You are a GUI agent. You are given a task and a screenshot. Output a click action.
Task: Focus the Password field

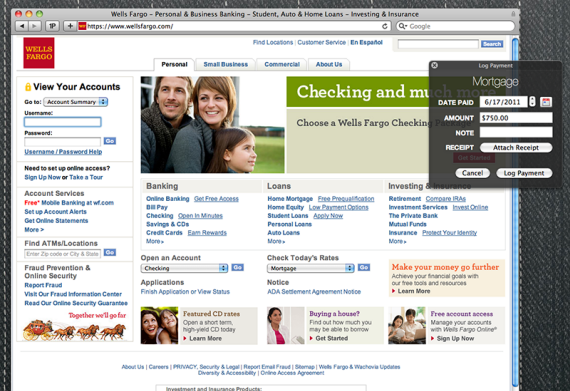click(63, 142)
